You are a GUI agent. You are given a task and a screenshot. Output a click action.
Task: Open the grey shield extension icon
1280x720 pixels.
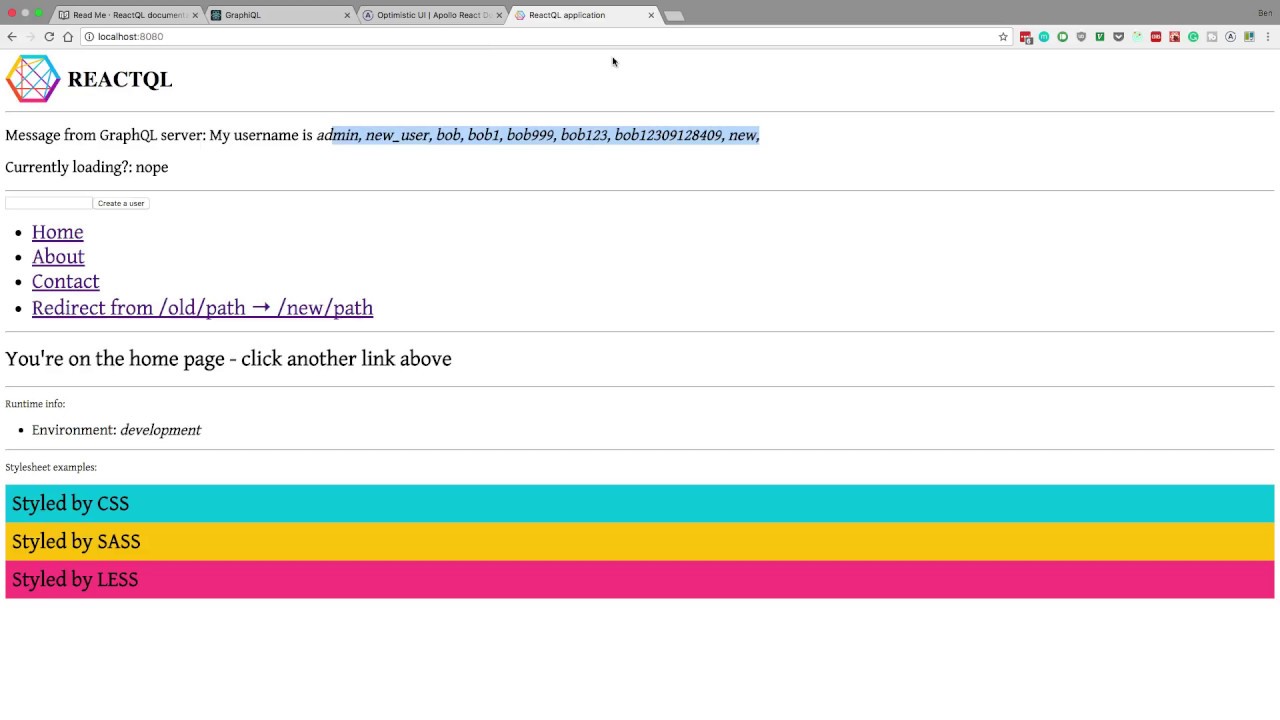click(1081, 37)
